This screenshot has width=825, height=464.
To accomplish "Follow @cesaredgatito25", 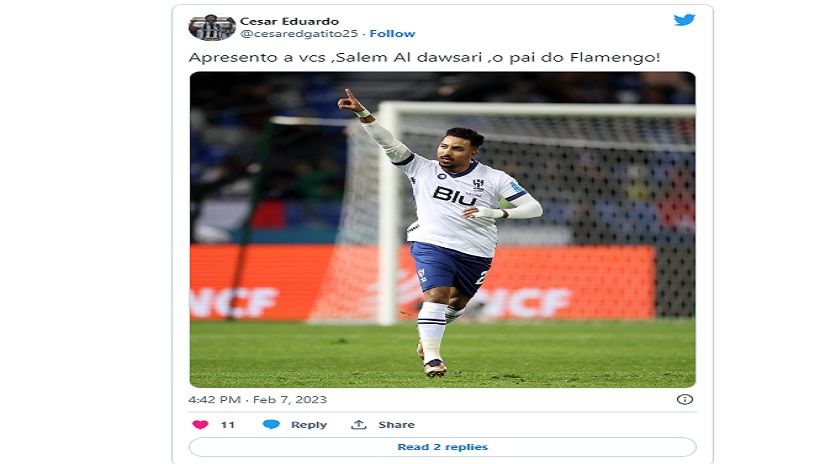I will (x=392, y=34).
